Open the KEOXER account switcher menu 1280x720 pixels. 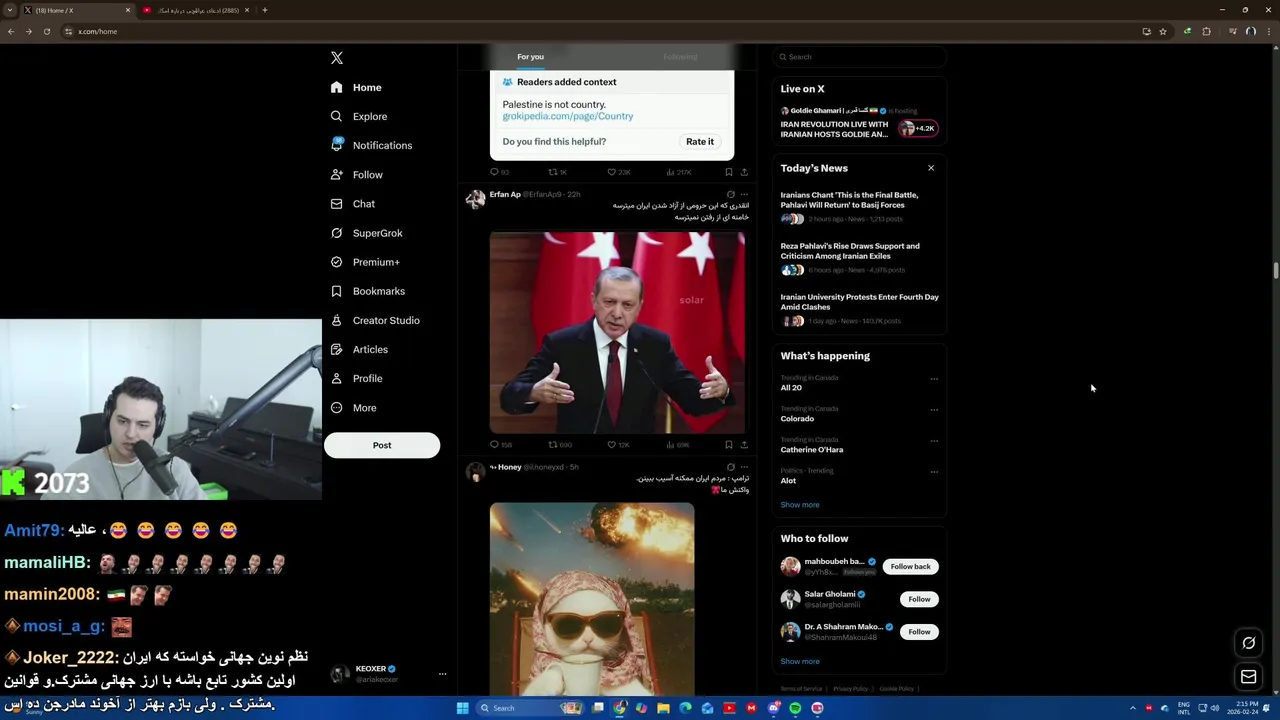[389, 674]
